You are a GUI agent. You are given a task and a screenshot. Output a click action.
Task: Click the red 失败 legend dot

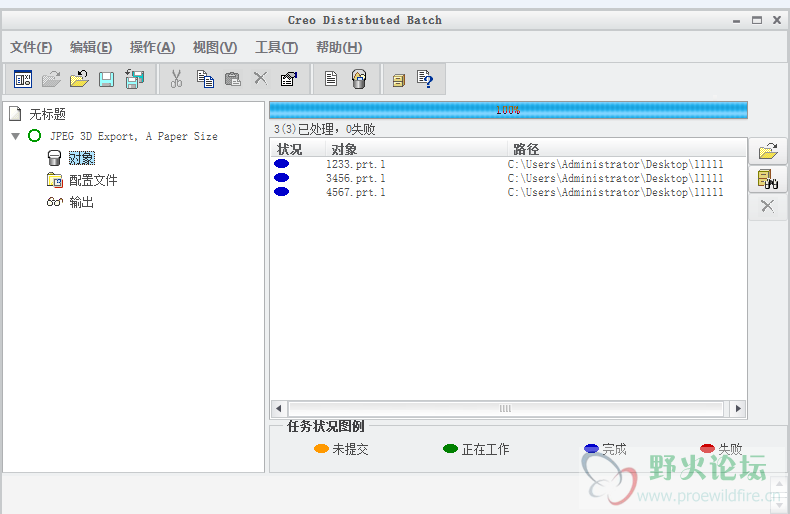pyautogui.click(x=707, y=448)
